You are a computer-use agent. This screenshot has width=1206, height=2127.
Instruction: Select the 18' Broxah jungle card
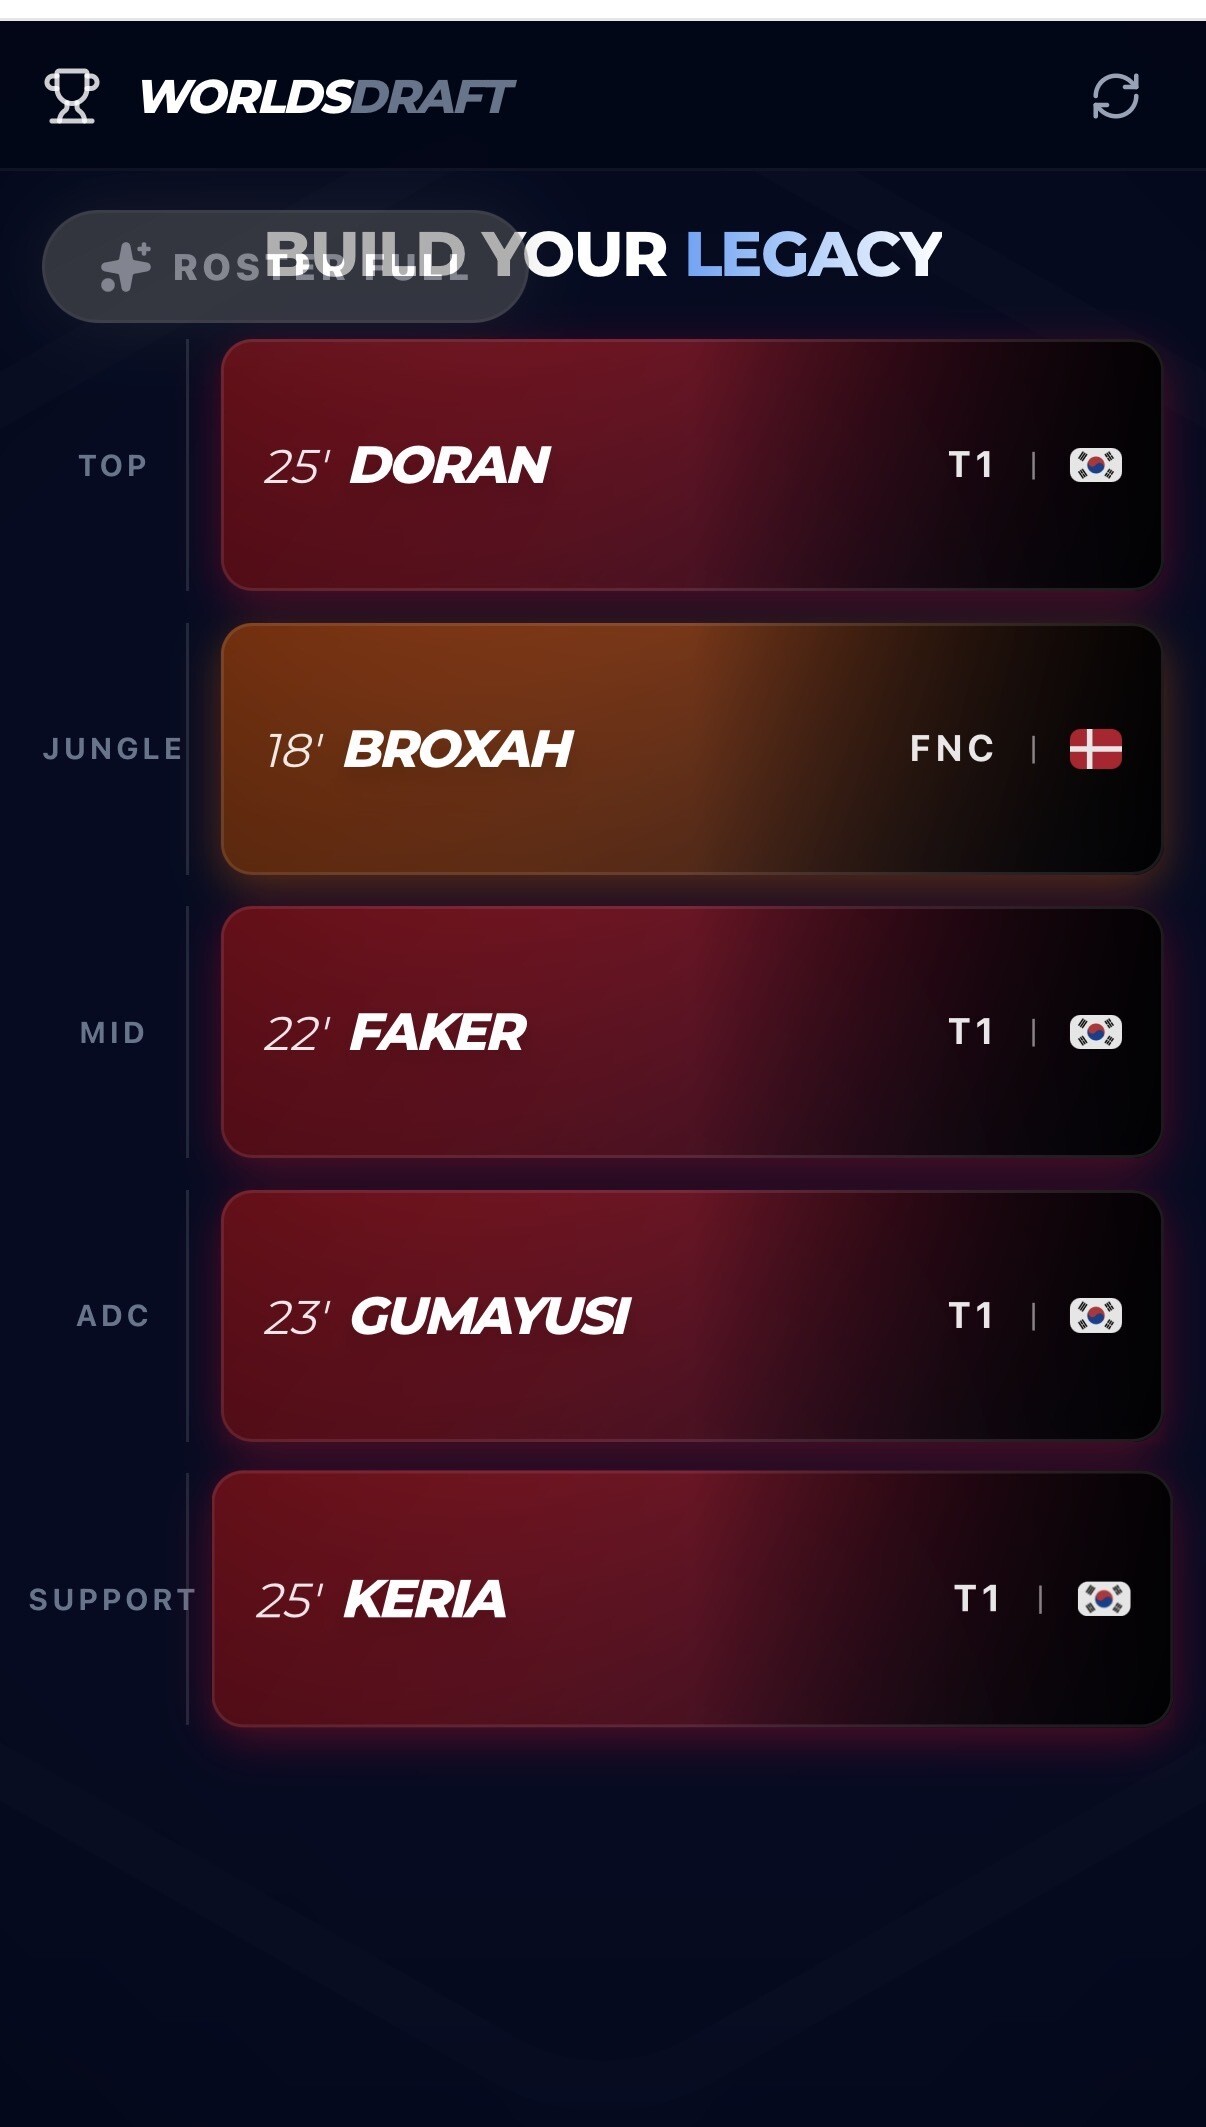(x=691, y=749)
